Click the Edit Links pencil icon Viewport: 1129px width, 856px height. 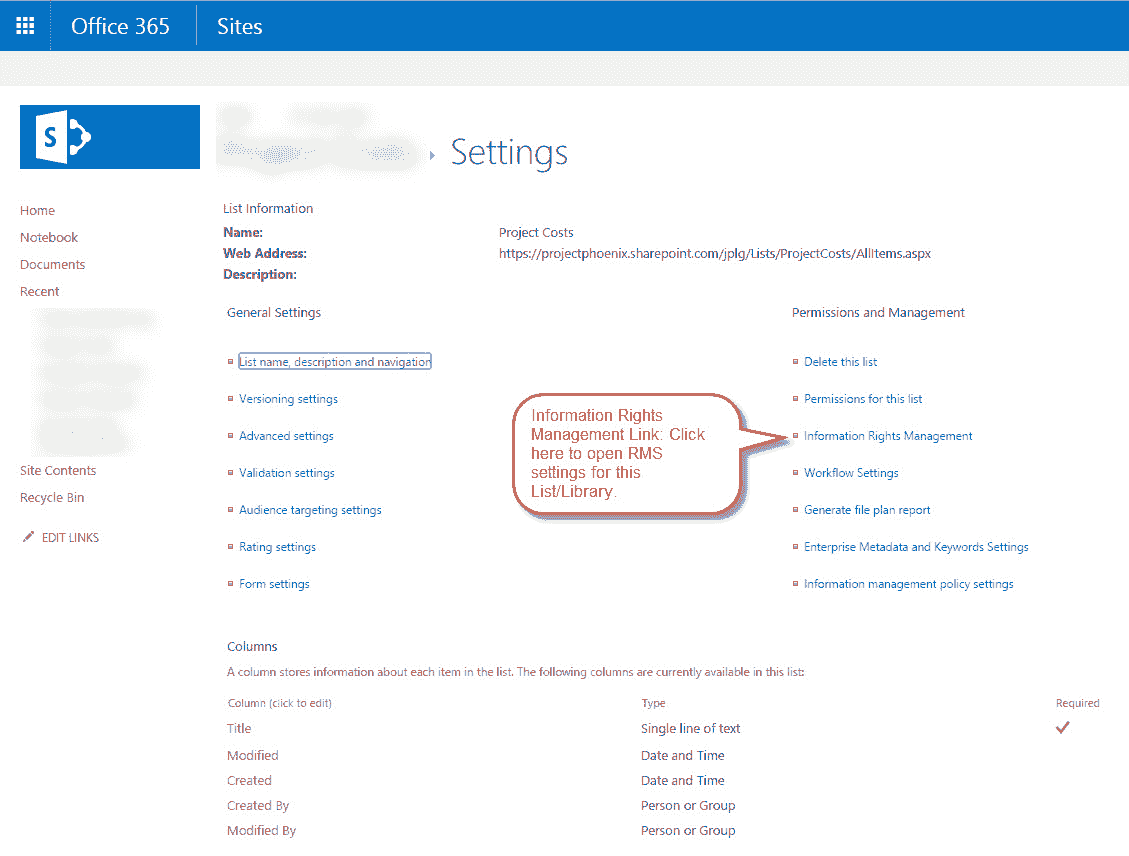[30, 537]
